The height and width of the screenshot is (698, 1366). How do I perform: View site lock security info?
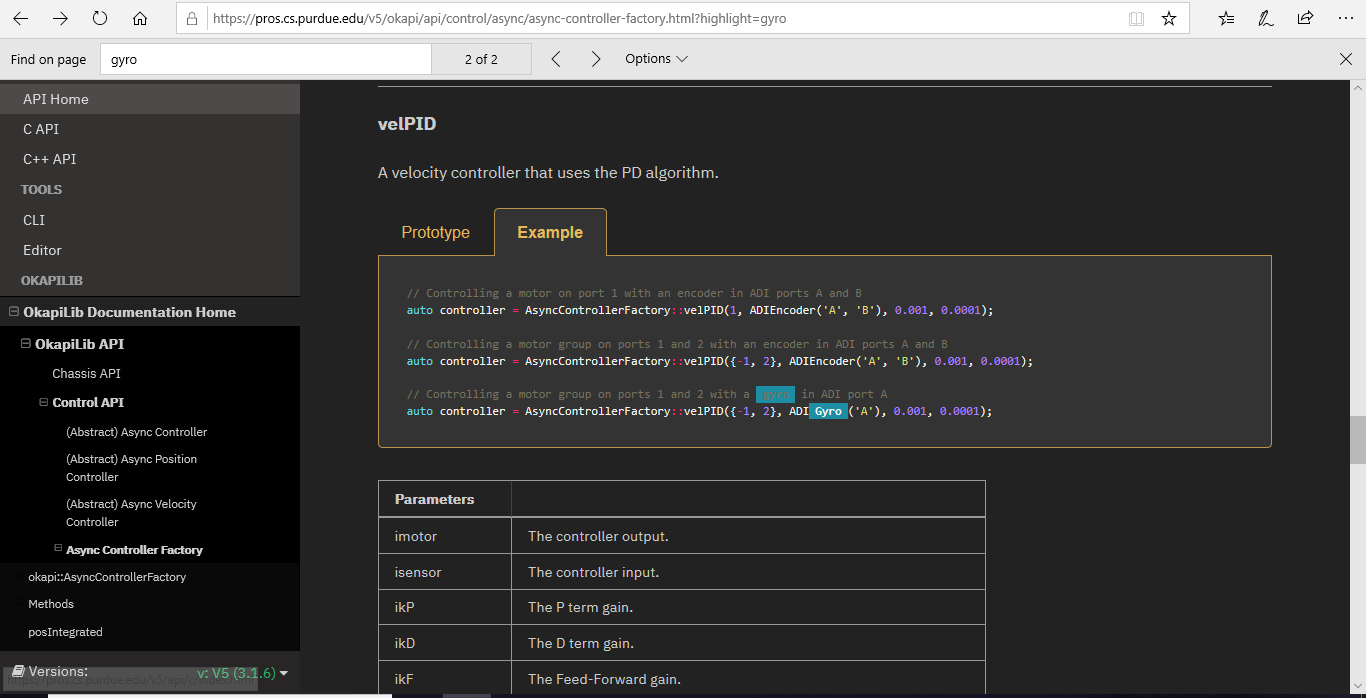coord(193,19)
